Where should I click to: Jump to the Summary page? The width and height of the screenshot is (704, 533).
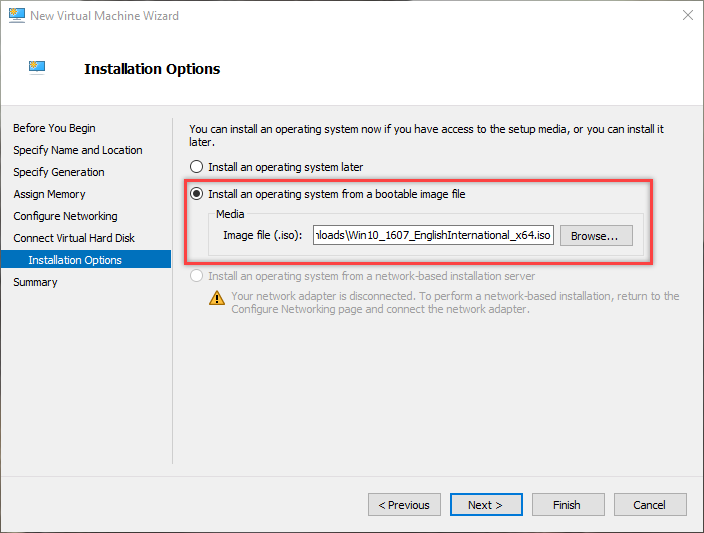[35, 282]
